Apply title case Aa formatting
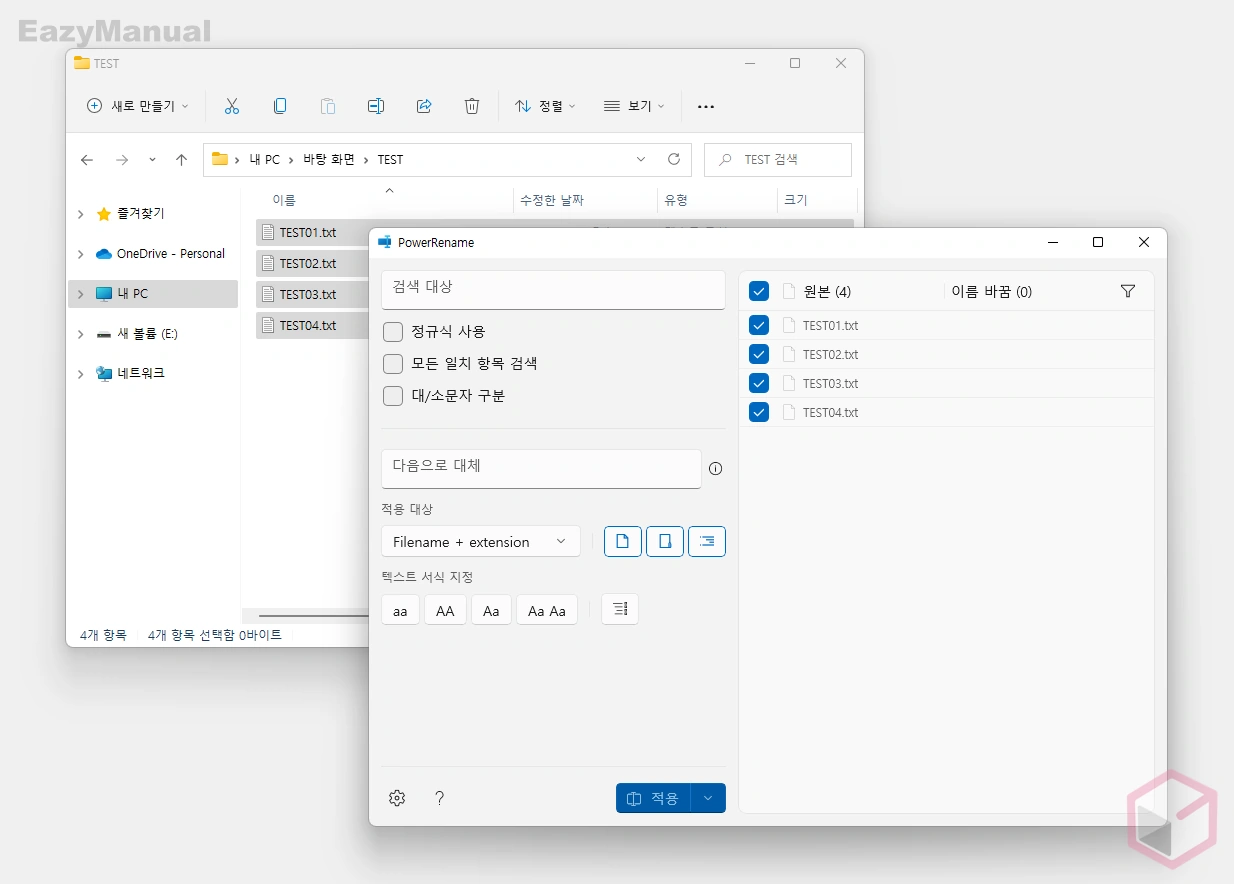 coord(491,610)
